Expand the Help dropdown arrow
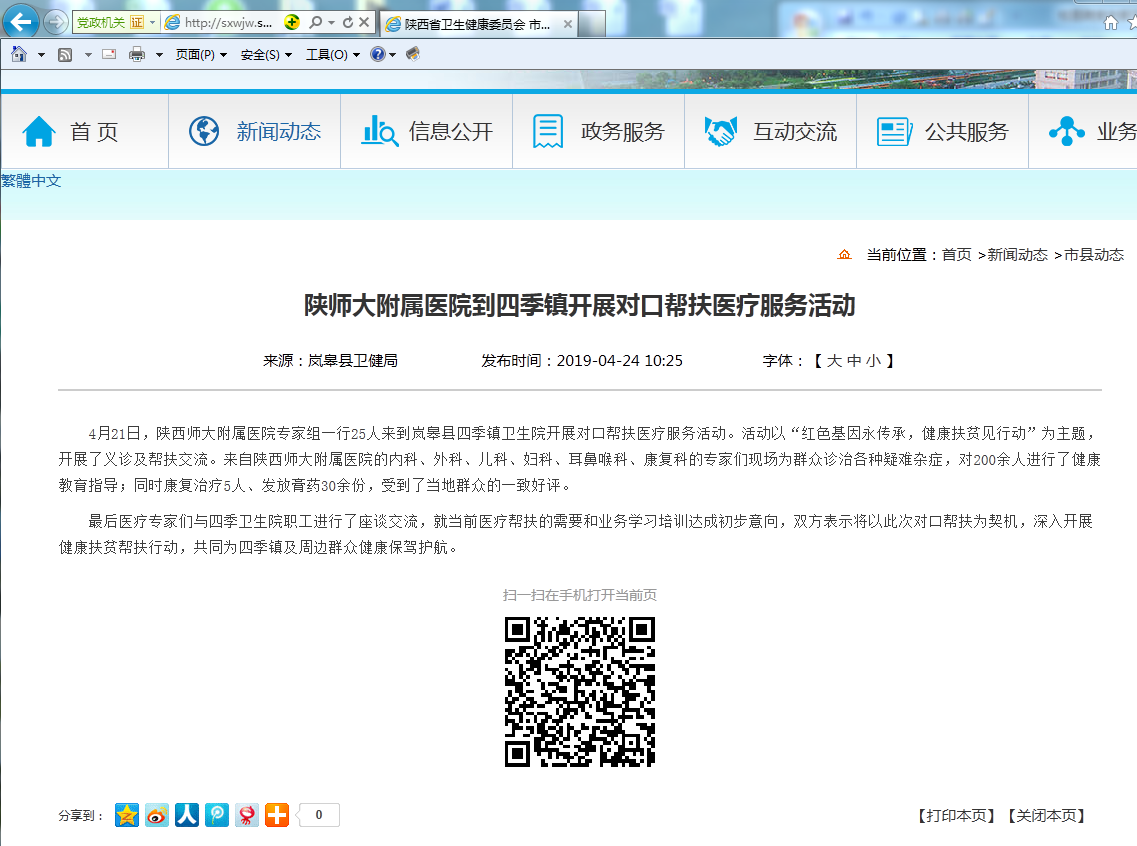Screen dimensions: 1137x846 (392, 54)
